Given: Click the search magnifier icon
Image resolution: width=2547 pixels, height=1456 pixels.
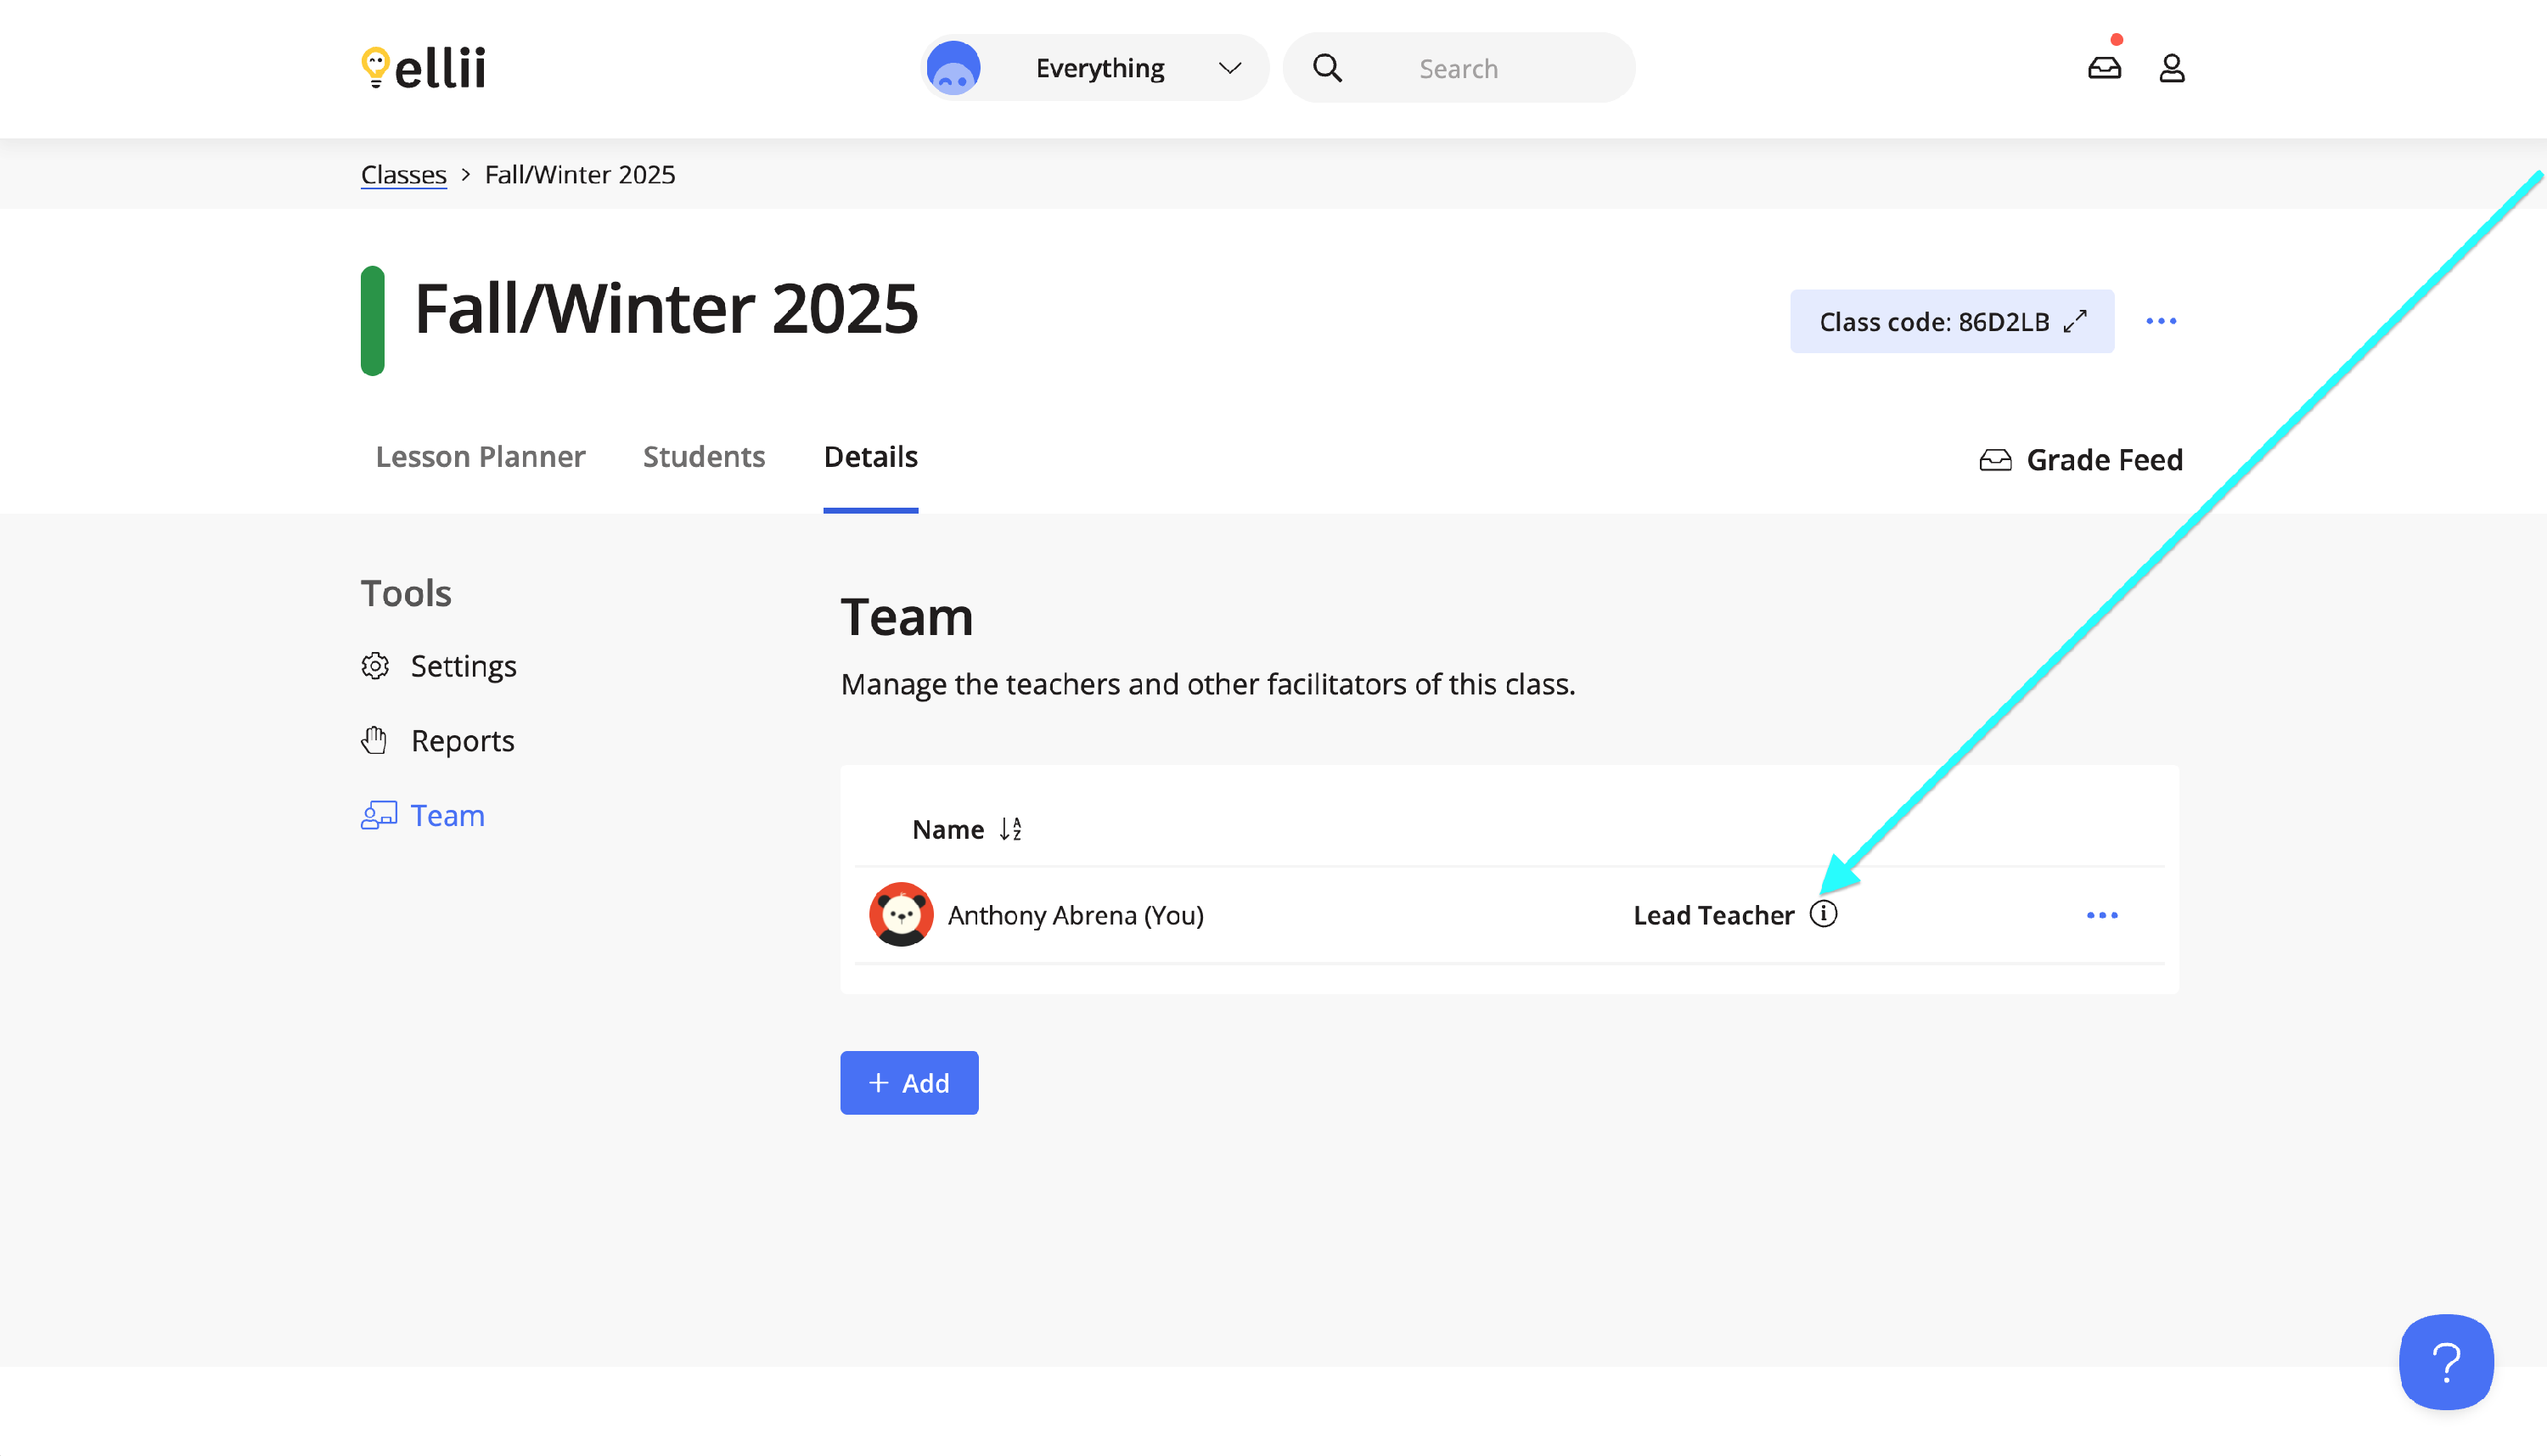Looking at the screenshot, I should (x=1327, y=68).
